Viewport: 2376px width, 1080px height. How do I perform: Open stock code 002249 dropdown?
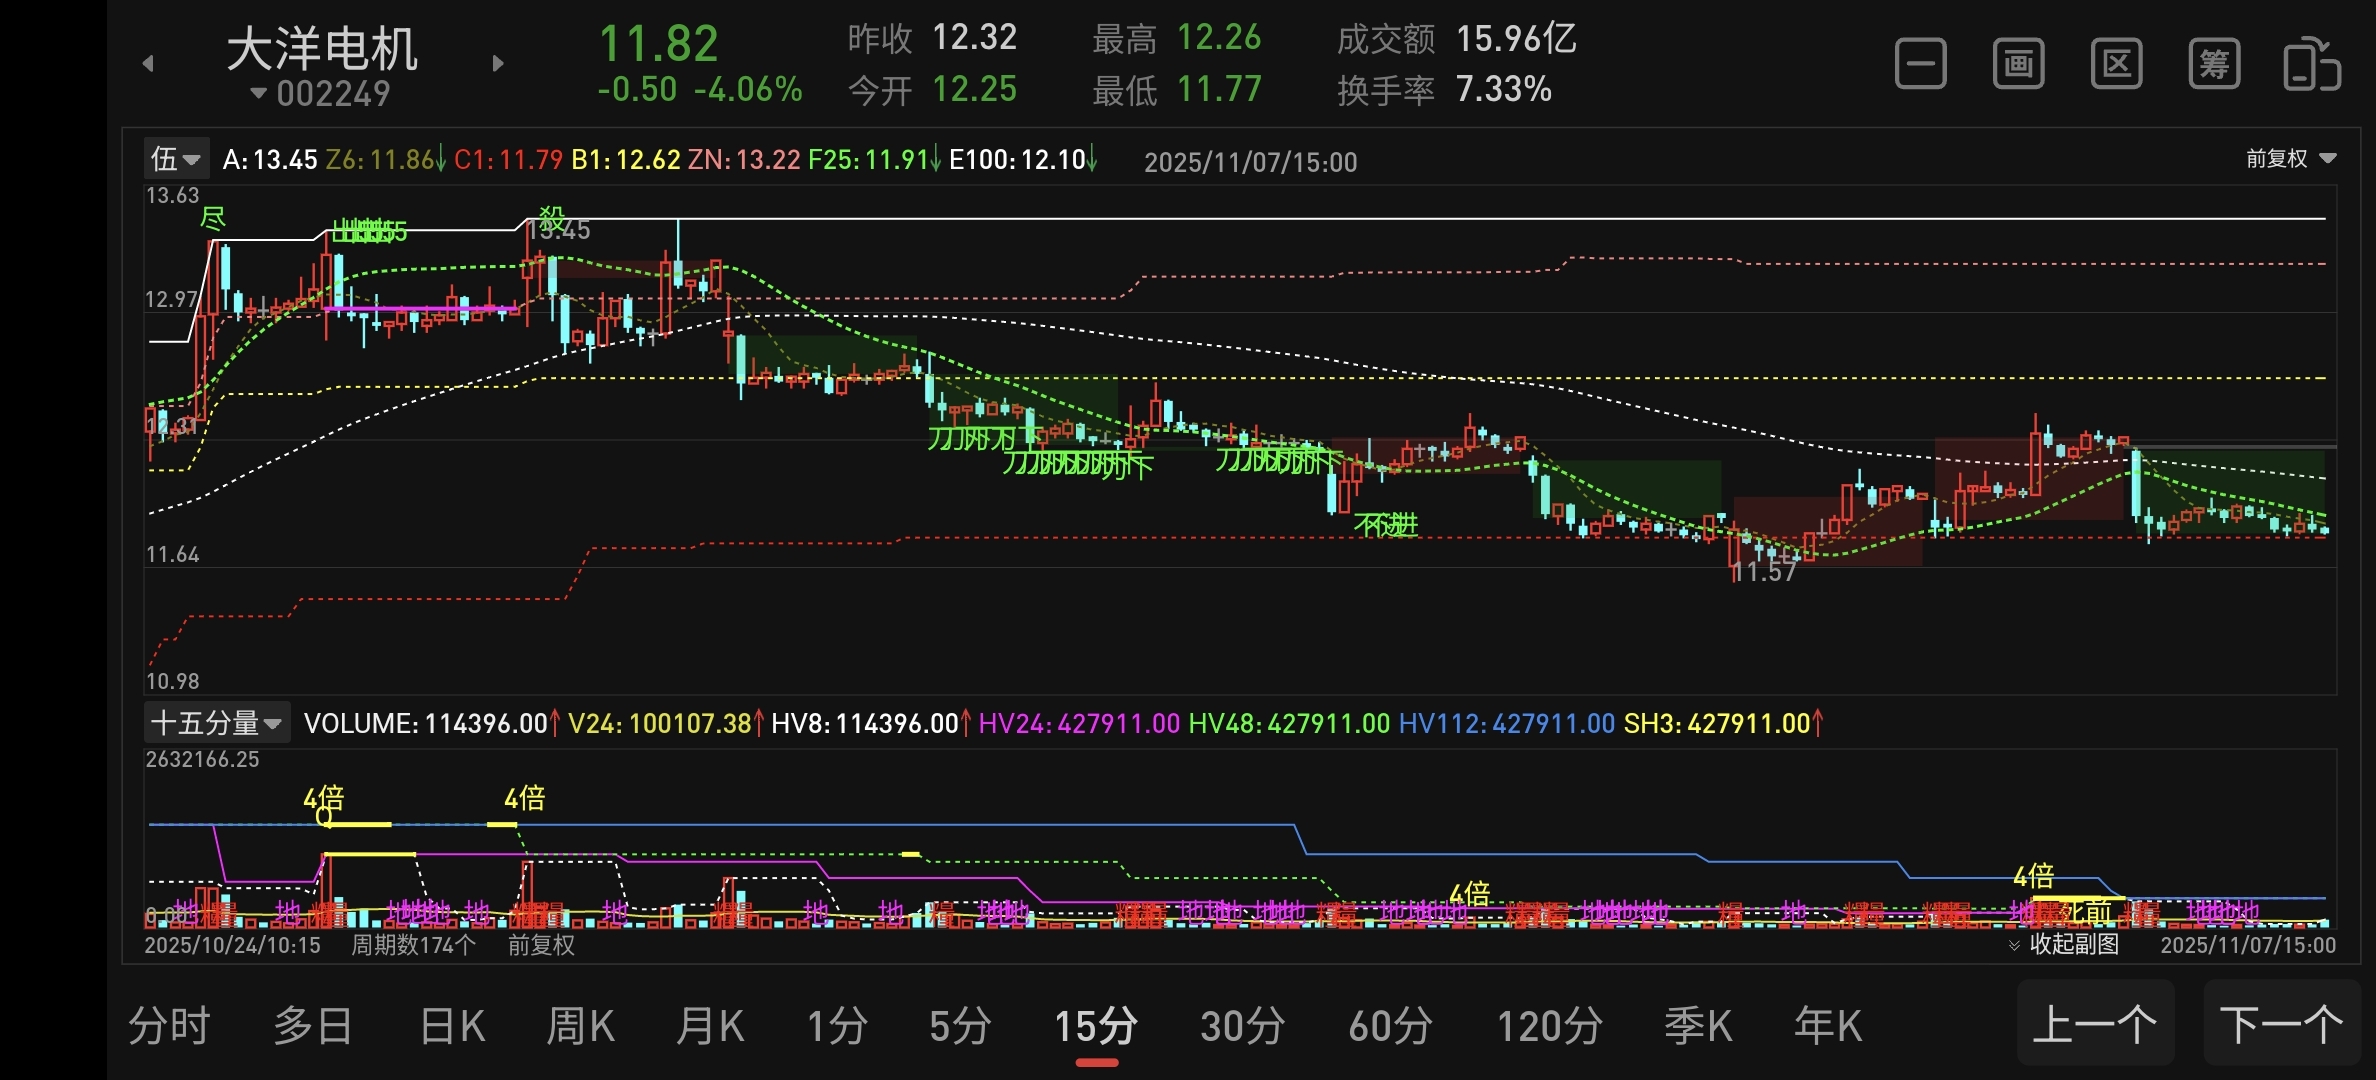point(320,94)
